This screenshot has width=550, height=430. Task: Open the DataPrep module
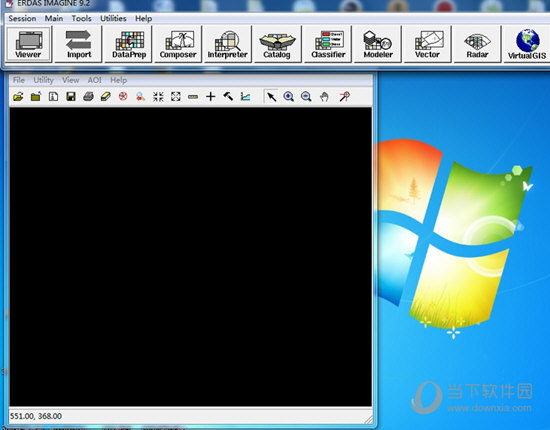129,44
